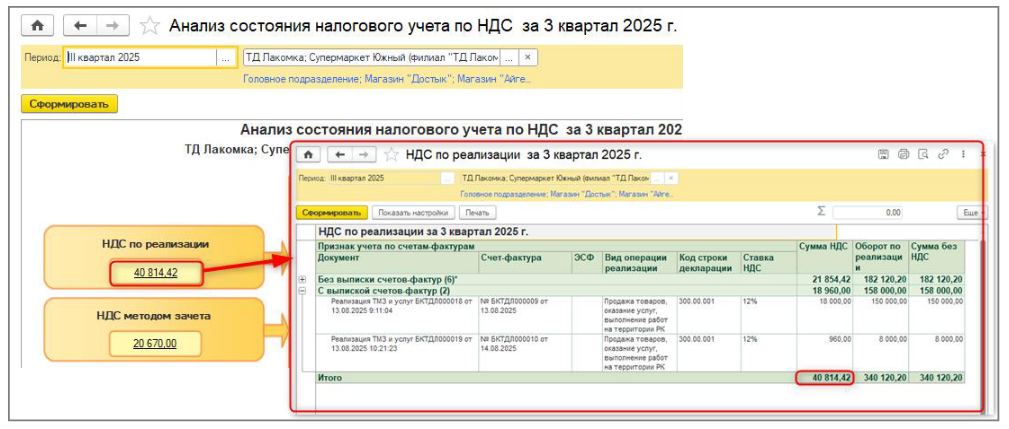
Task: Go back using the main window arrow
Action: click(80, 25)
